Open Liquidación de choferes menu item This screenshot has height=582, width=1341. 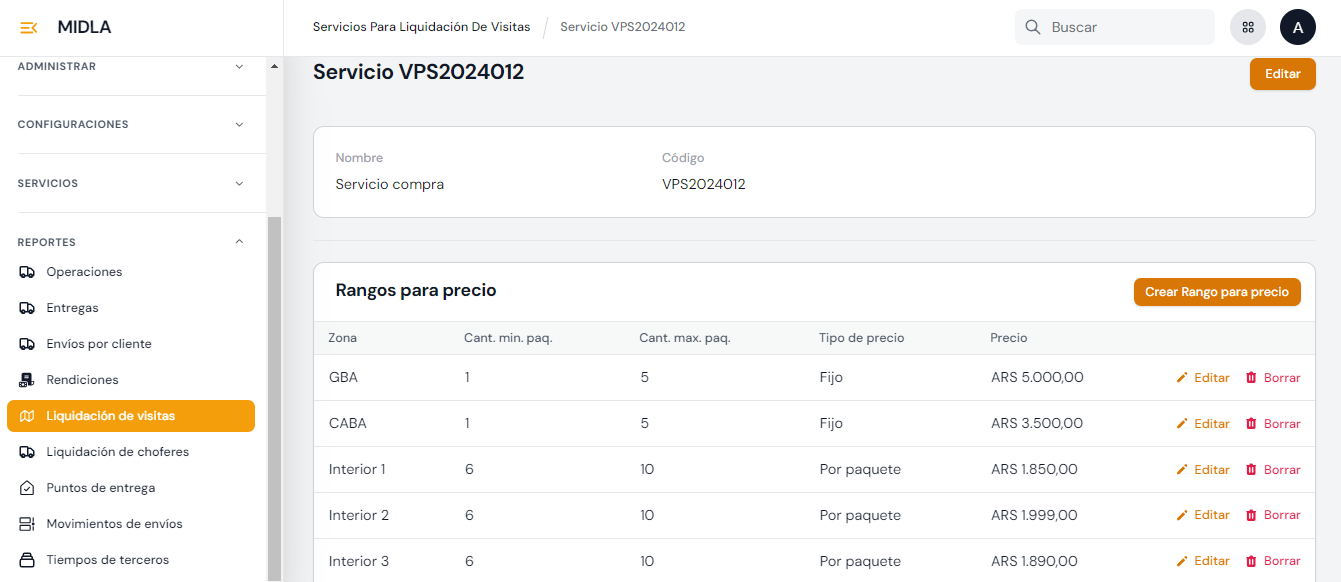click(118, 452)
